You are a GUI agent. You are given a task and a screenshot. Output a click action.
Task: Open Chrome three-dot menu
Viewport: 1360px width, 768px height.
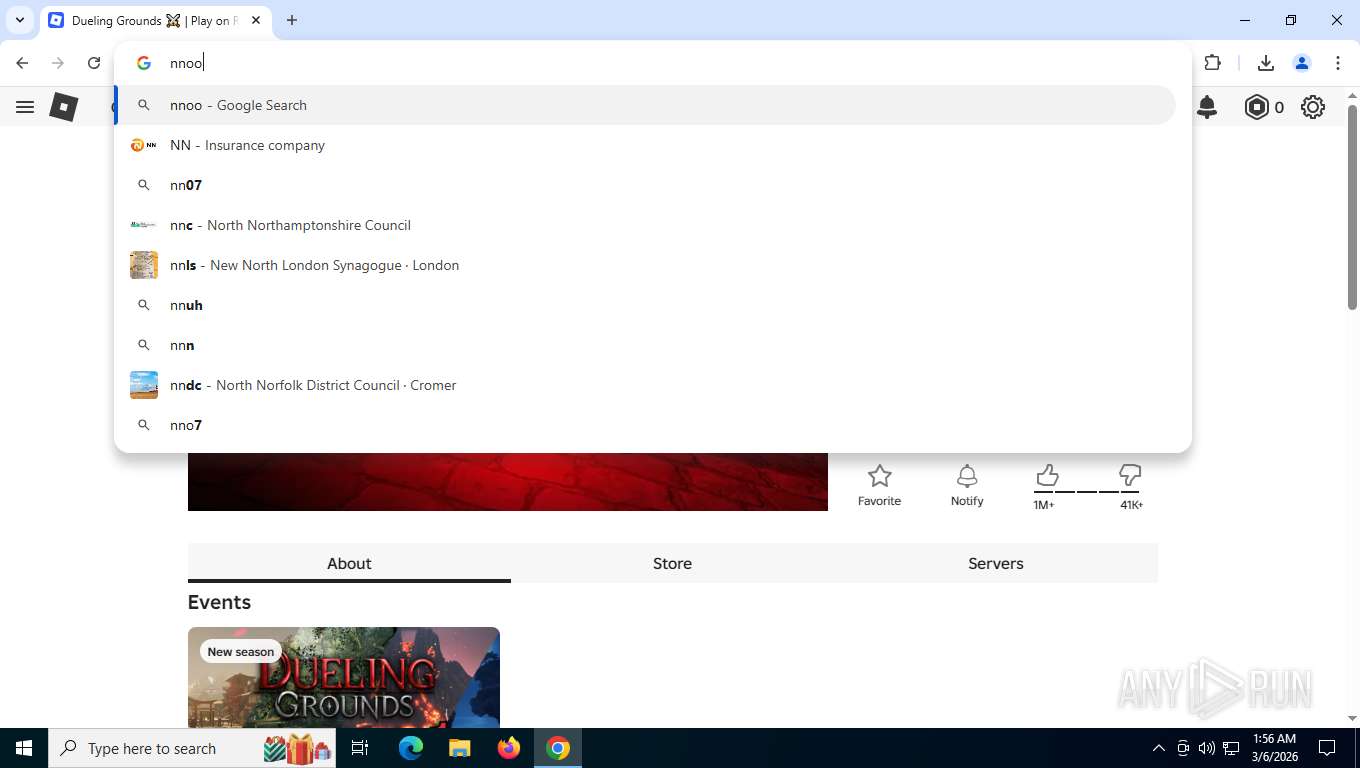[1337, 63]
